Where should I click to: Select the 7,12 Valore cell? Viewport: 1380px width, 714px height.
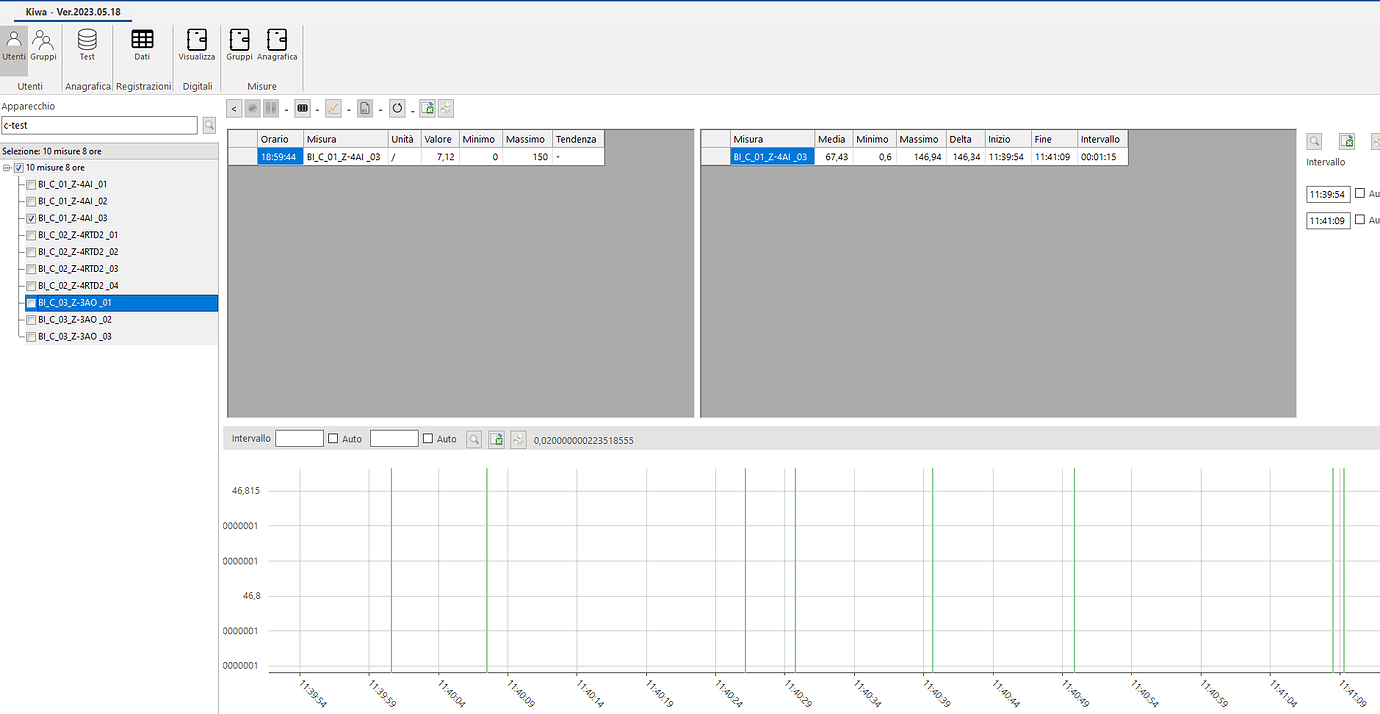coord(440,157)
